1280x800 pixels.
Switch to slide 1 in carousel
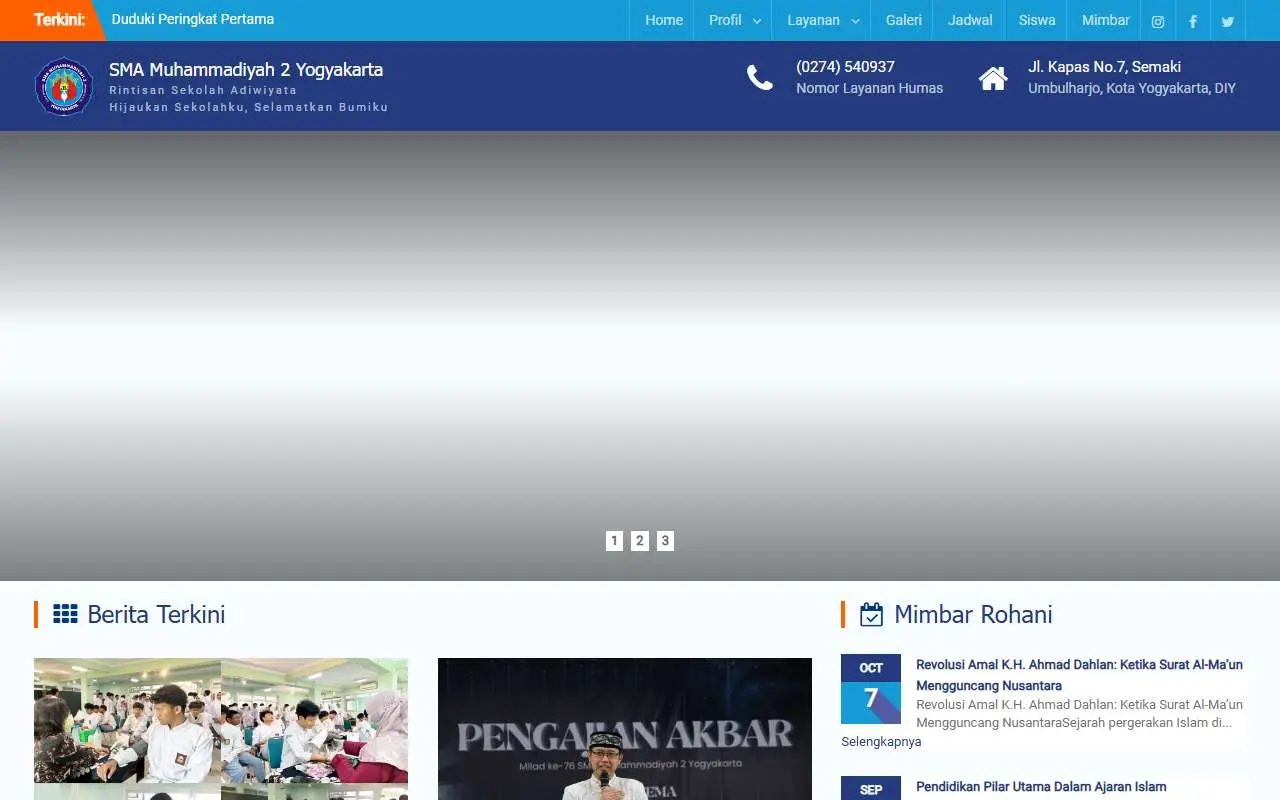614,541
